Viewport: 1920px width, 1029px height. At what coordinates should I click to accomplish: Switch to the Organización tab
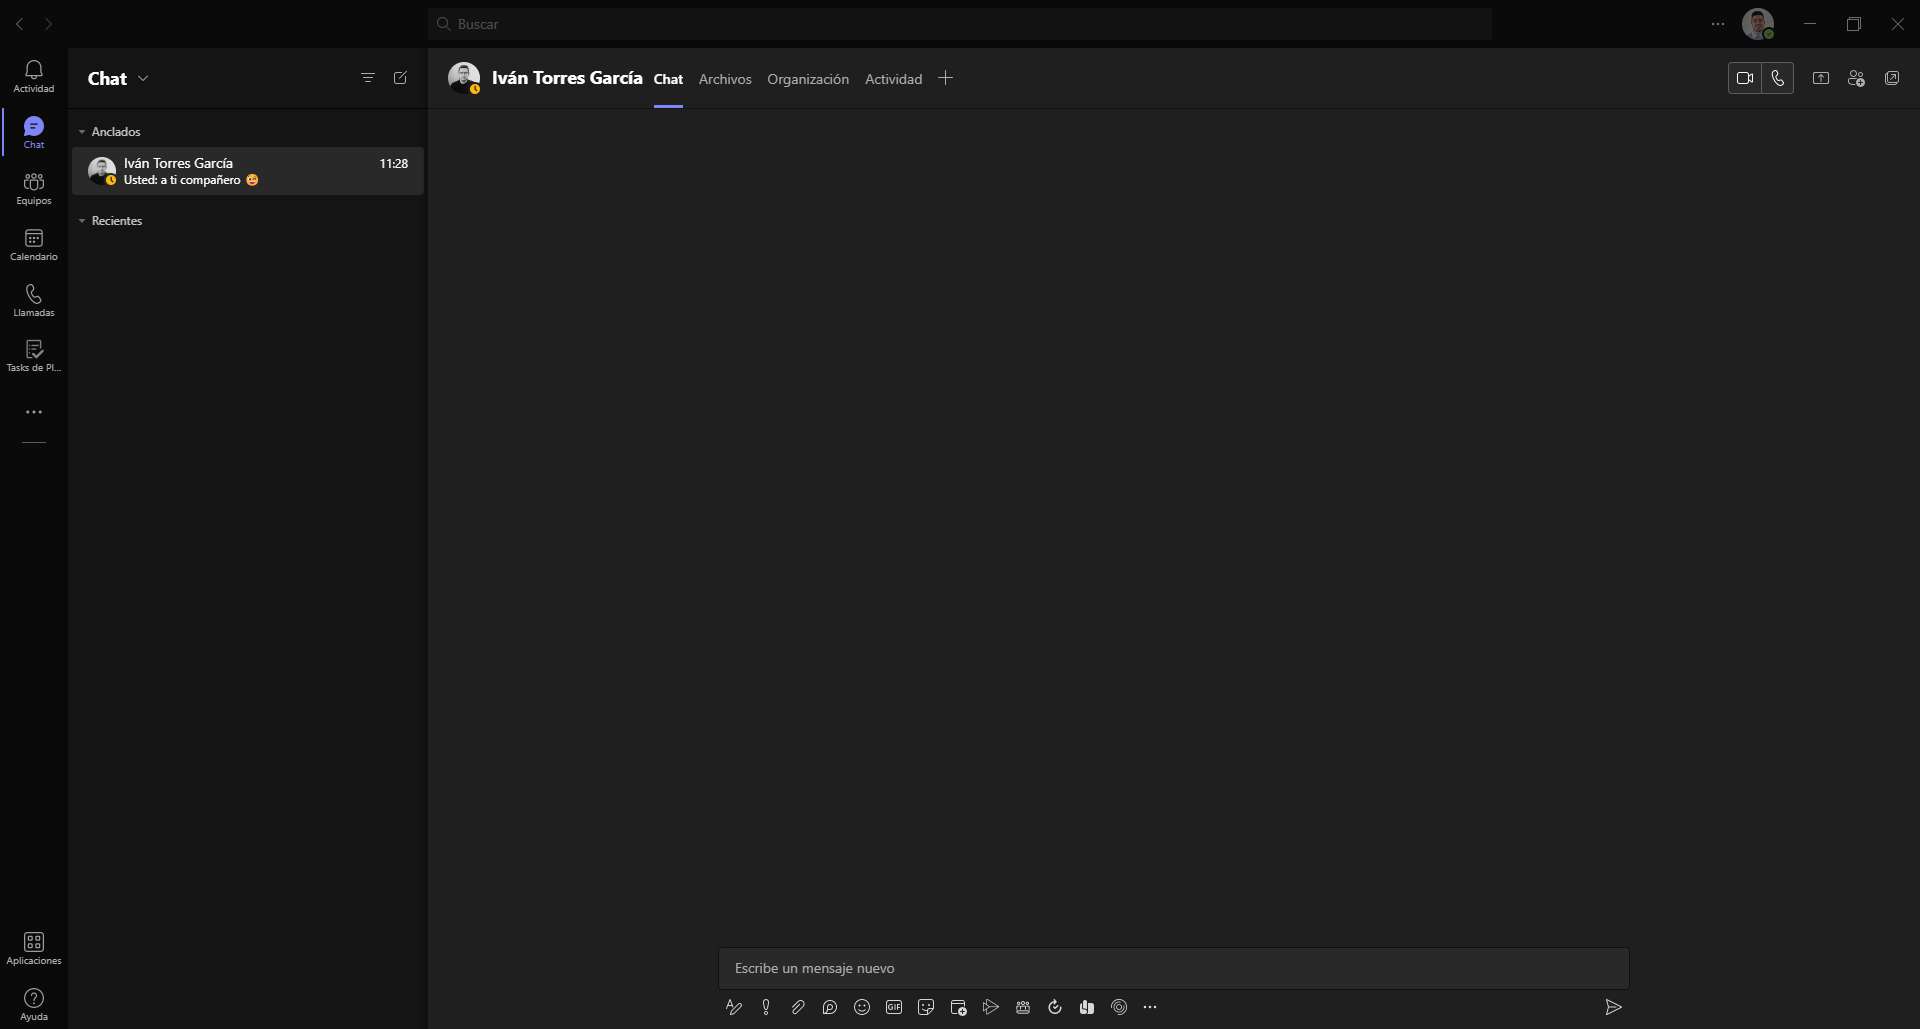click(808, 79)
